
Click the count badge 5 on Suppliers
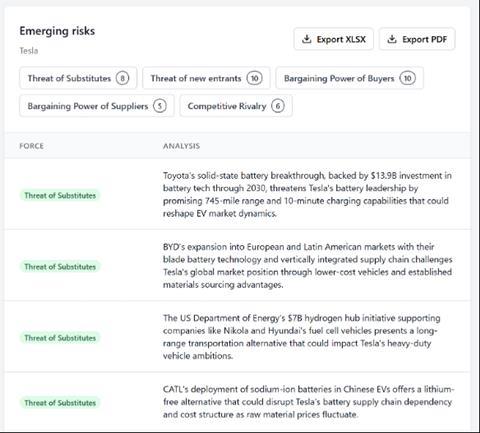tap(160, 106)
